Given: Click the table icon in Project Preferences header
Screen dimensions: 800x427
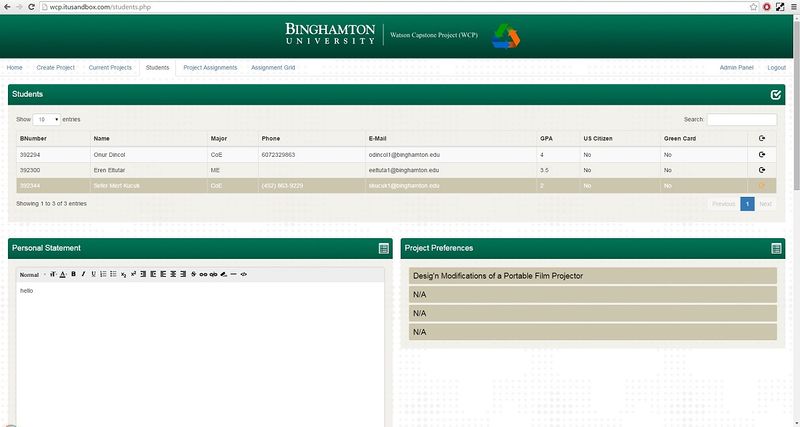Looking at the screenshot, I should pyautogui.click(x=776, y=248).
